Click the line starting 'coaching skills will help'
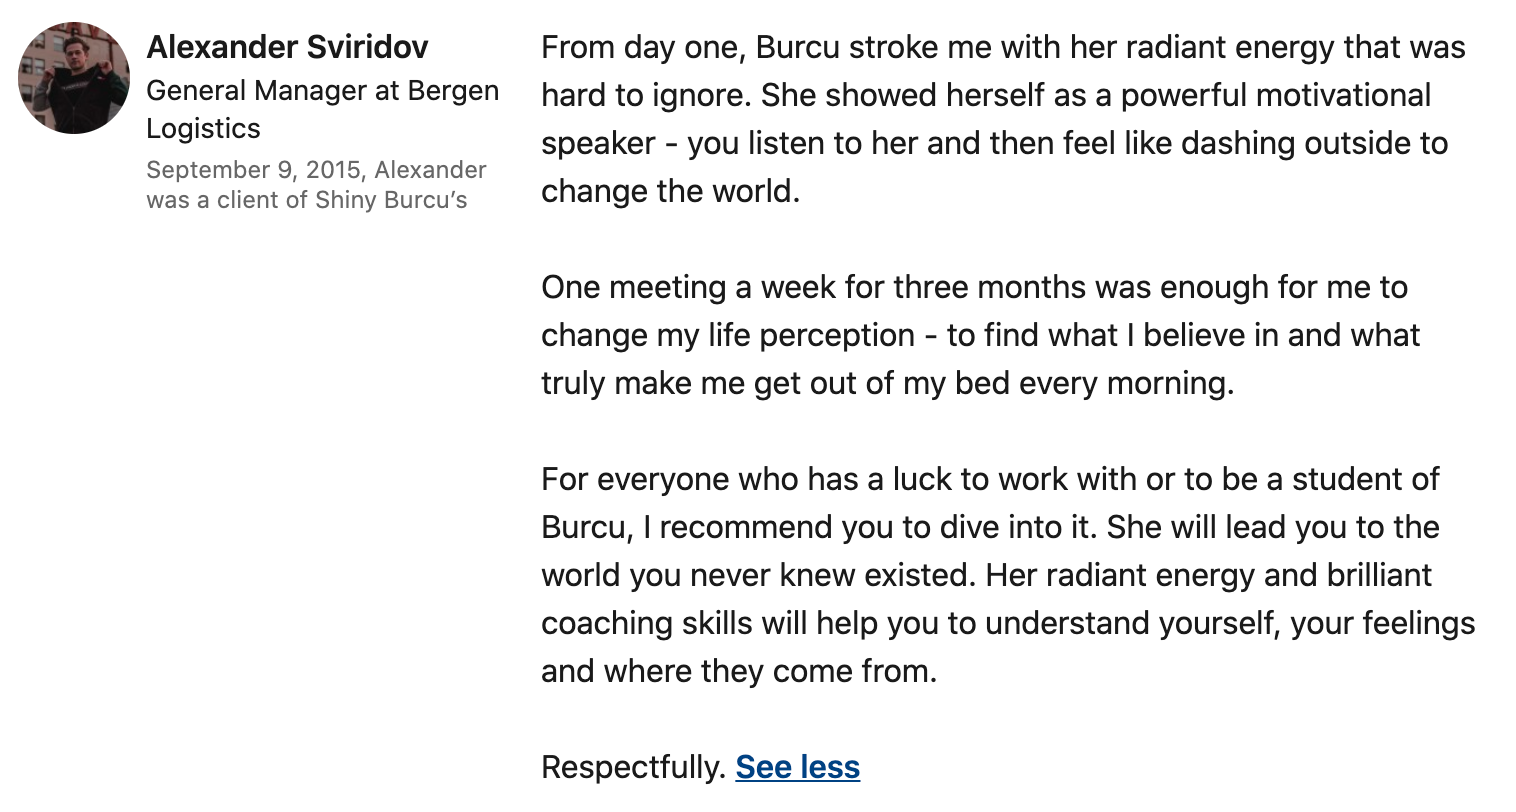Viewport: 1516px width, 812px height. [x=1008, y=623]
